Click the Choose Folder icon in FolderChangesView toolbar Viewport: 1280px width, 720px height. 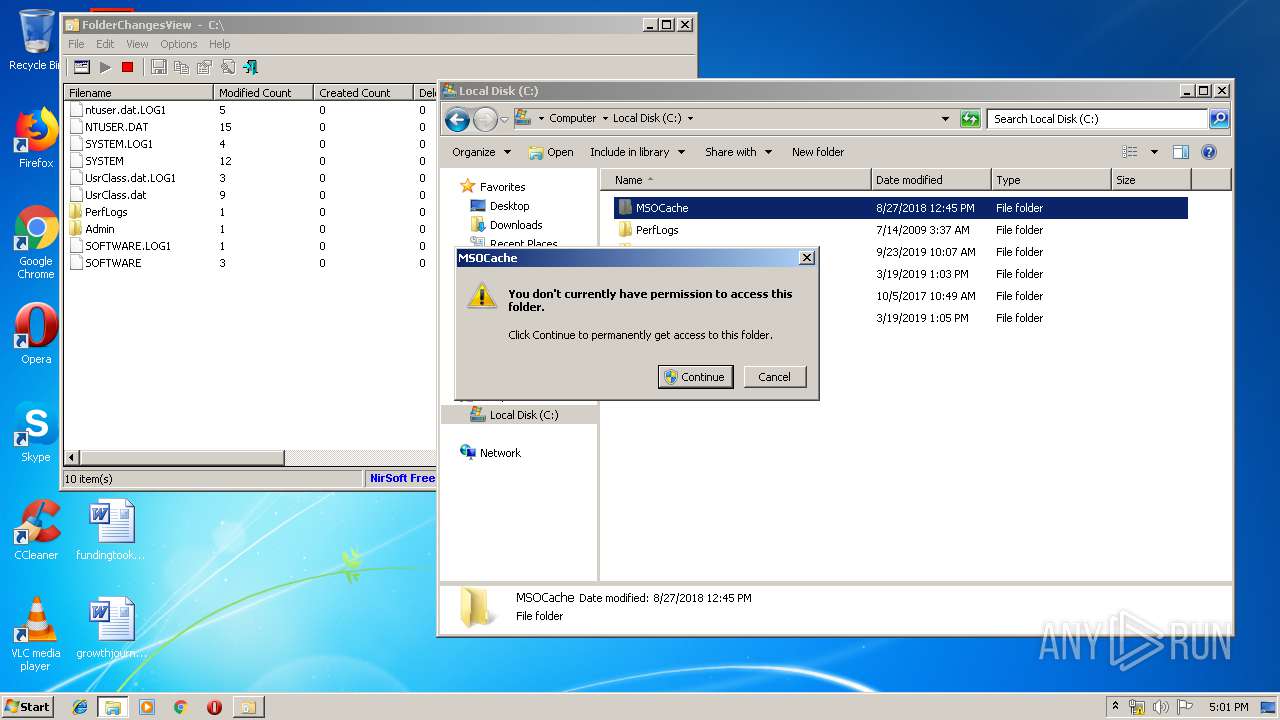tap(82, 67)
